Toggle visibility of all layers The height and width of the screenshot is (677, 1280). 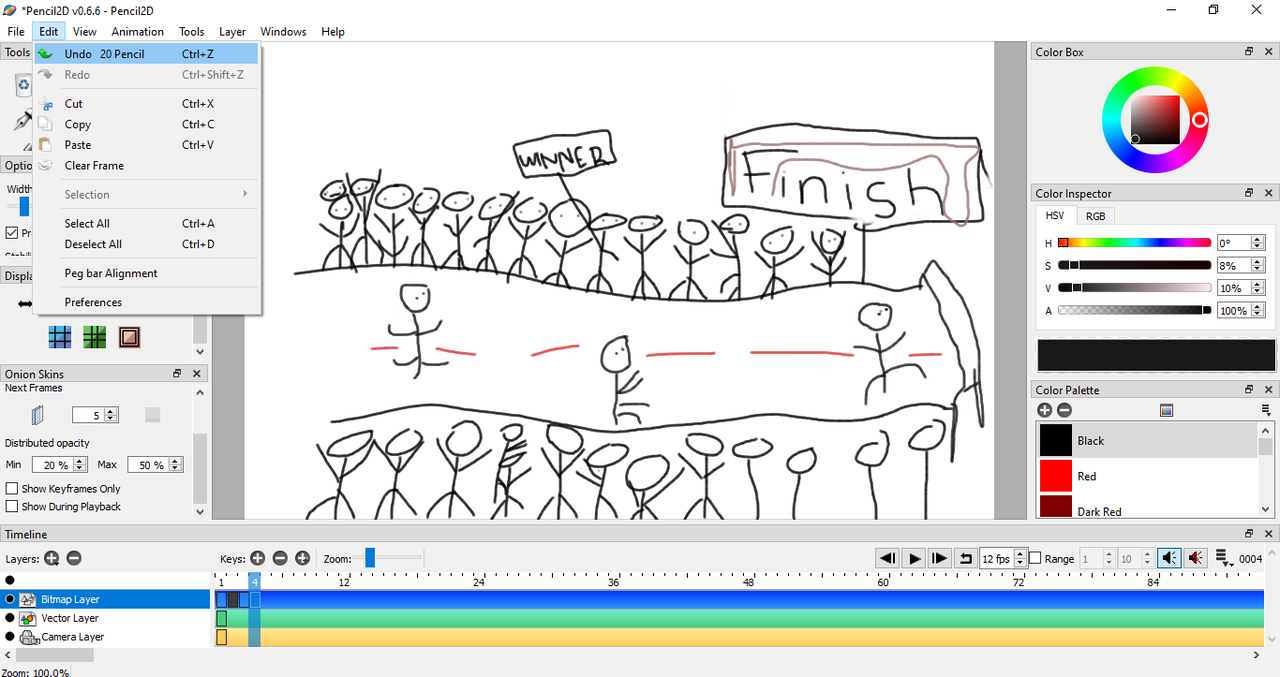click(x=10, y=580)
